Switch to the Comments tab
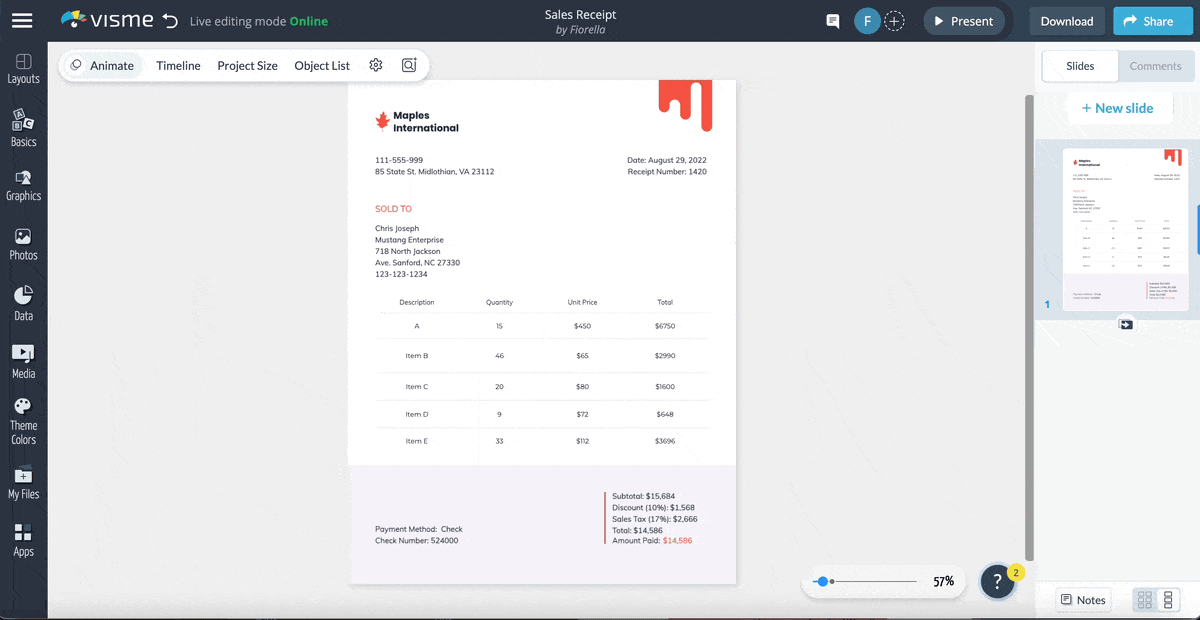1200x620 pixels. pyautogui.click(x=1155, y=65)
